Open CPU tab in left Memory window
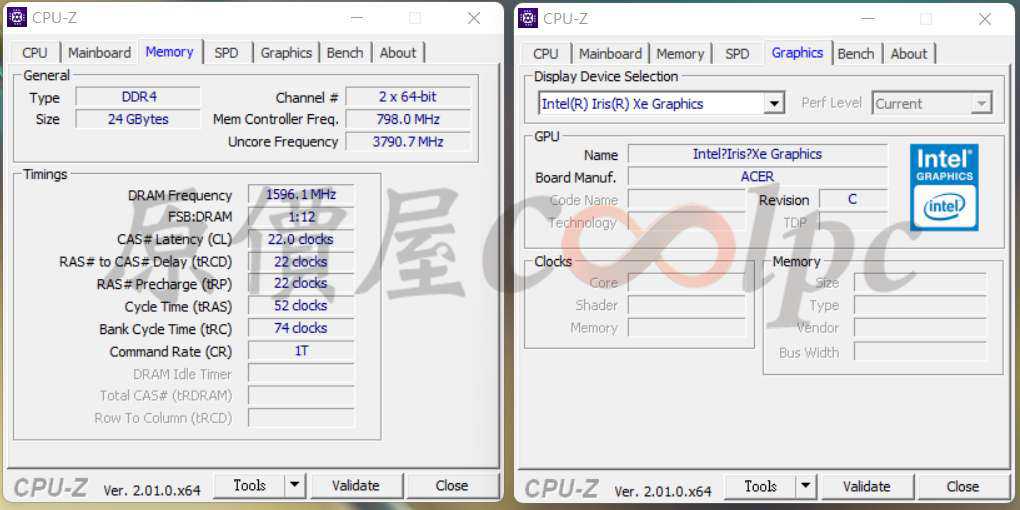This screenshot has height=510, width=1020. coord(34,53)
